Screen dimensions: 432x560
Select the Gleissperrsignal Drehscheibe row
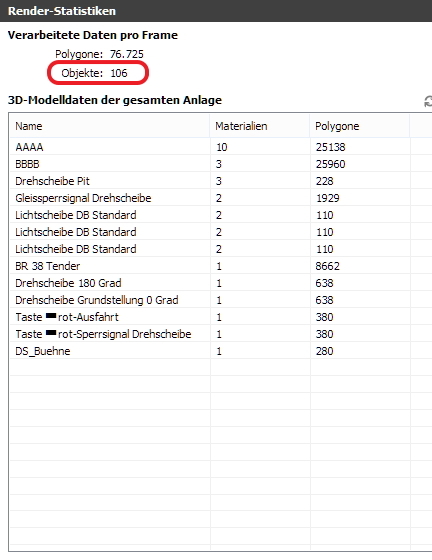tap(220, 198)
